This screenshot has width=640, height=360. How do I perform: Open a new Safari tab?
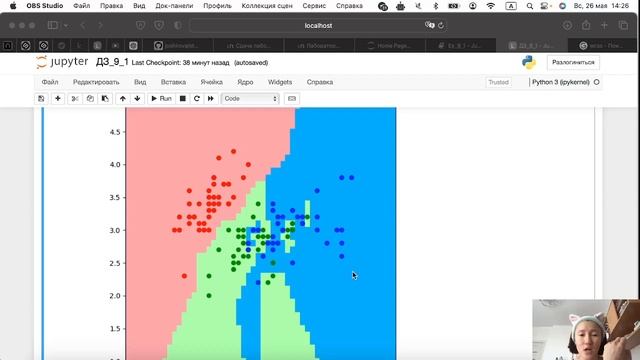(x=604, y=25)
